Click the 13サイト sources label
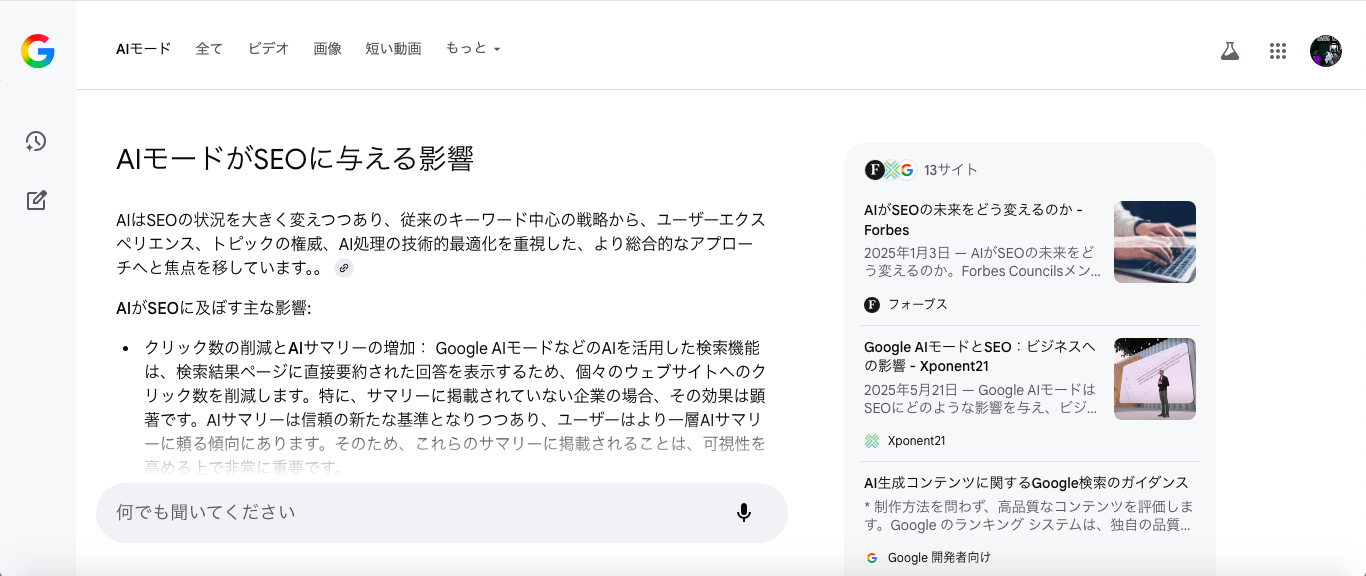The image size is (1366, 576). 951,170
